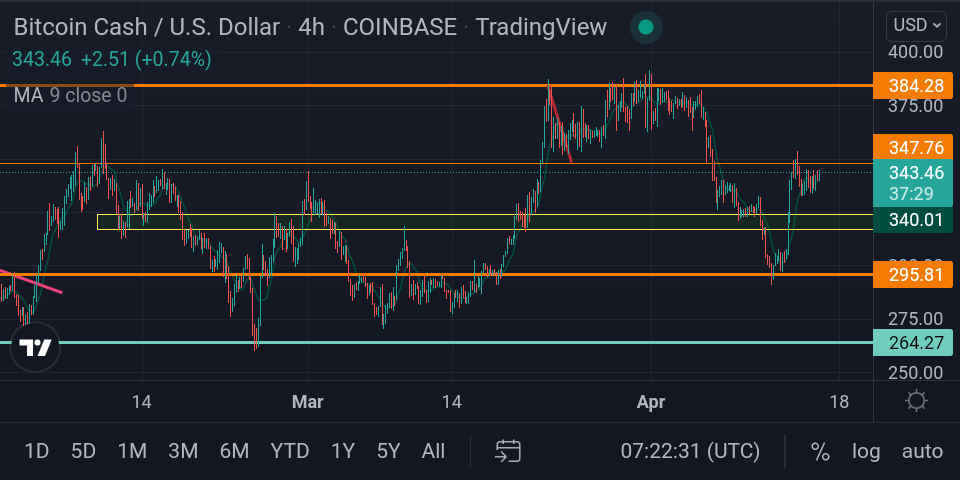Click the Bitcoin Cash / U.S. Dollar title

[147, 28]
